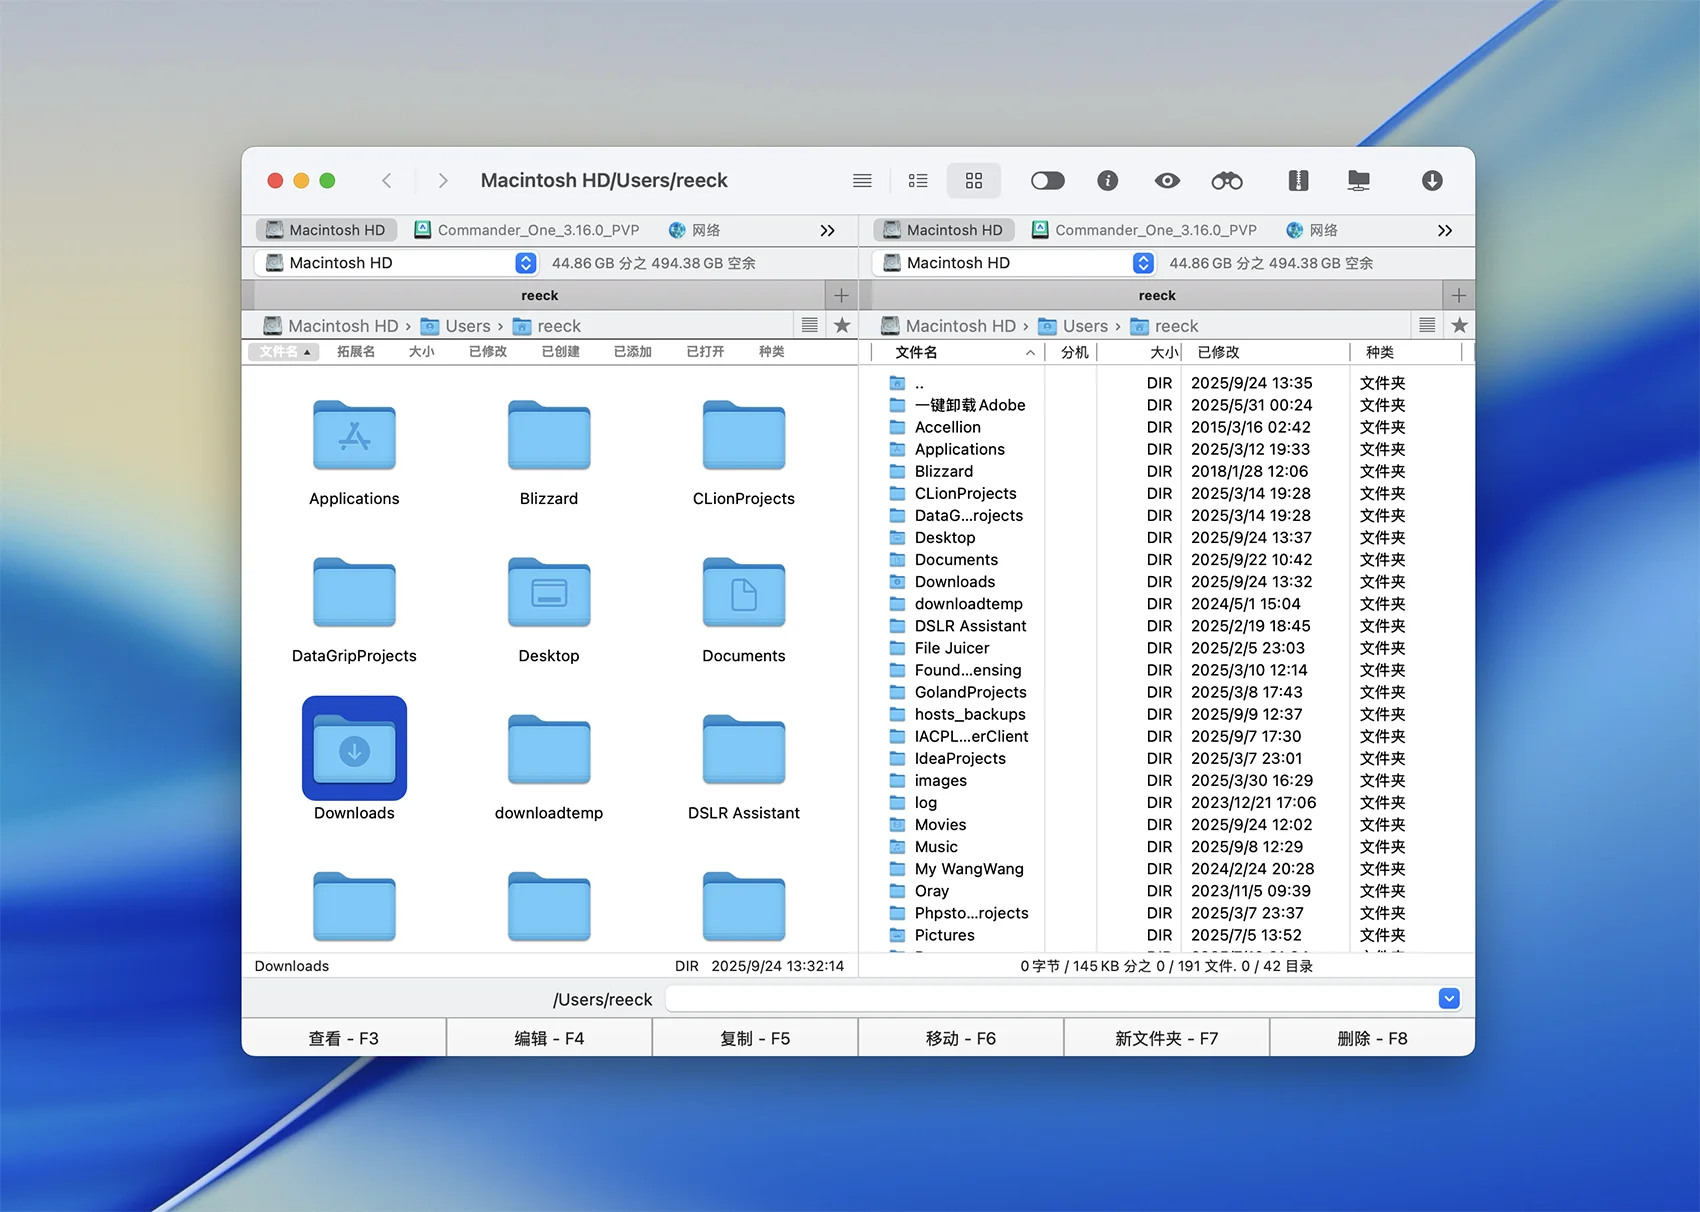Open the network connections icon
The height and width of the screenshot is (1212, 1700).
(1358, 181)
